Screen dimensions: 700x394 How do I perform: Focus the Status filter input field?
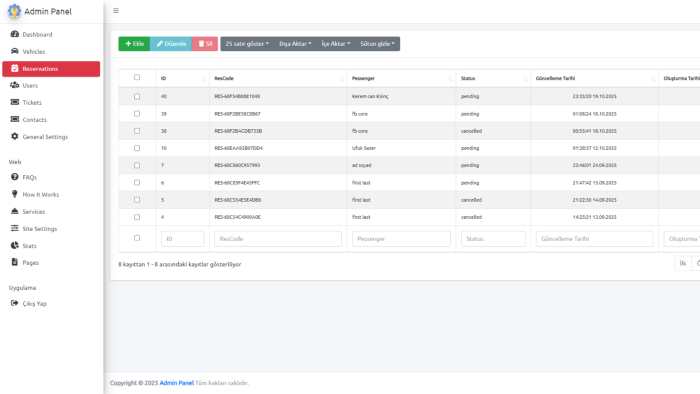pyautogui.click(x=493, y=239)
